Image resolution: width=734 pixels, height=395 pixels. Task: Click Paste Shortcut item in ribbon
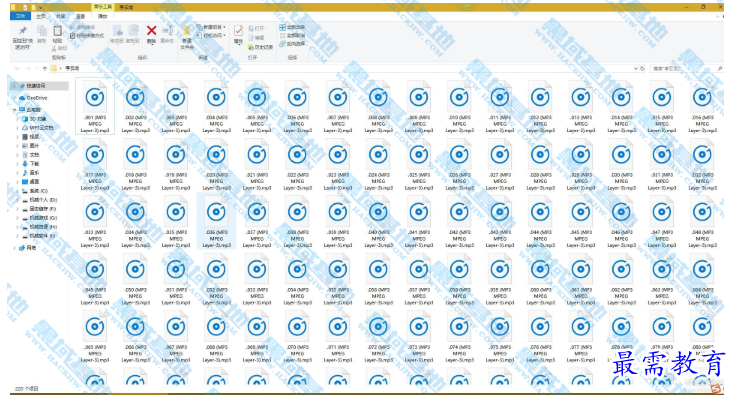pyautogui.click(x=87, y=36)
